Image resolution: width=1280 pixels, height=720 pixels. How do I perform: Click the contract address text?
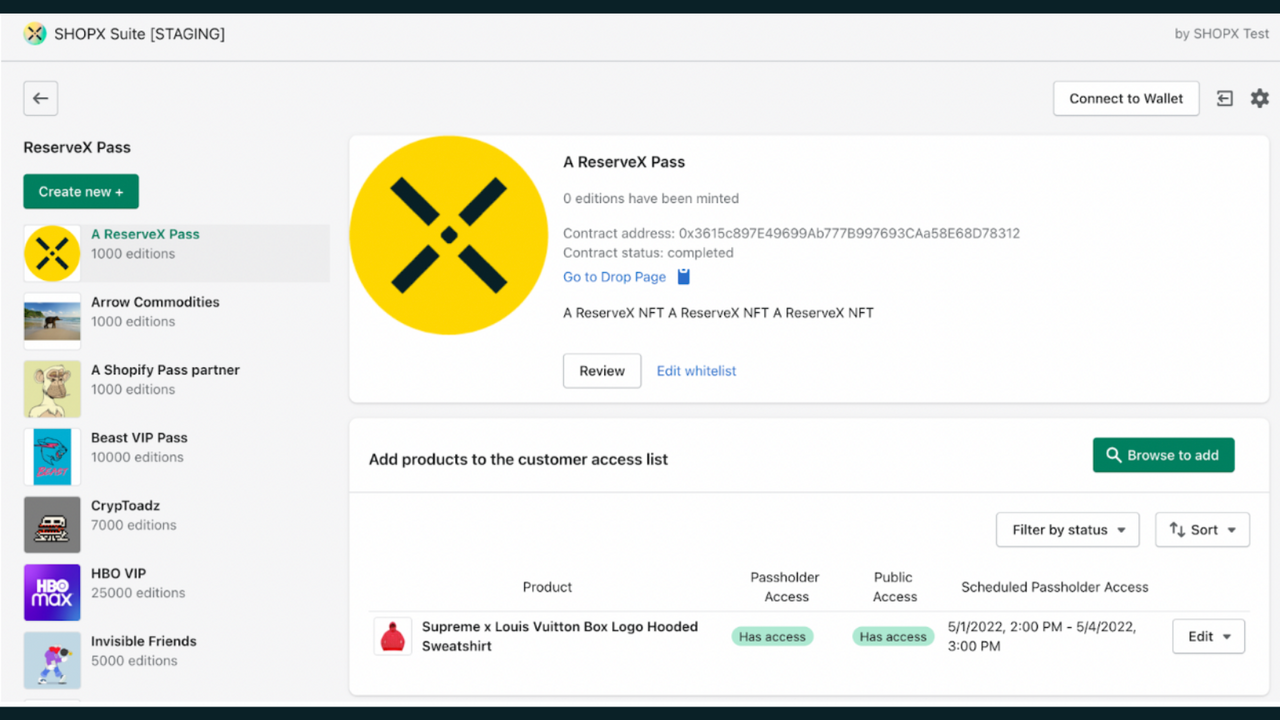pyautogui.click(x=791, y=233)
